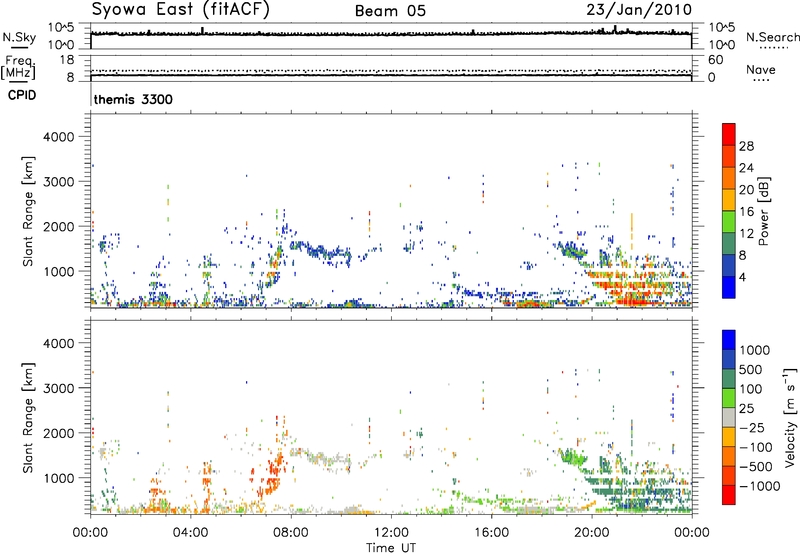Screen dimensions: 800x554
Task: Select the 'themis 3300' CPID text
Action: coord(133,99)
